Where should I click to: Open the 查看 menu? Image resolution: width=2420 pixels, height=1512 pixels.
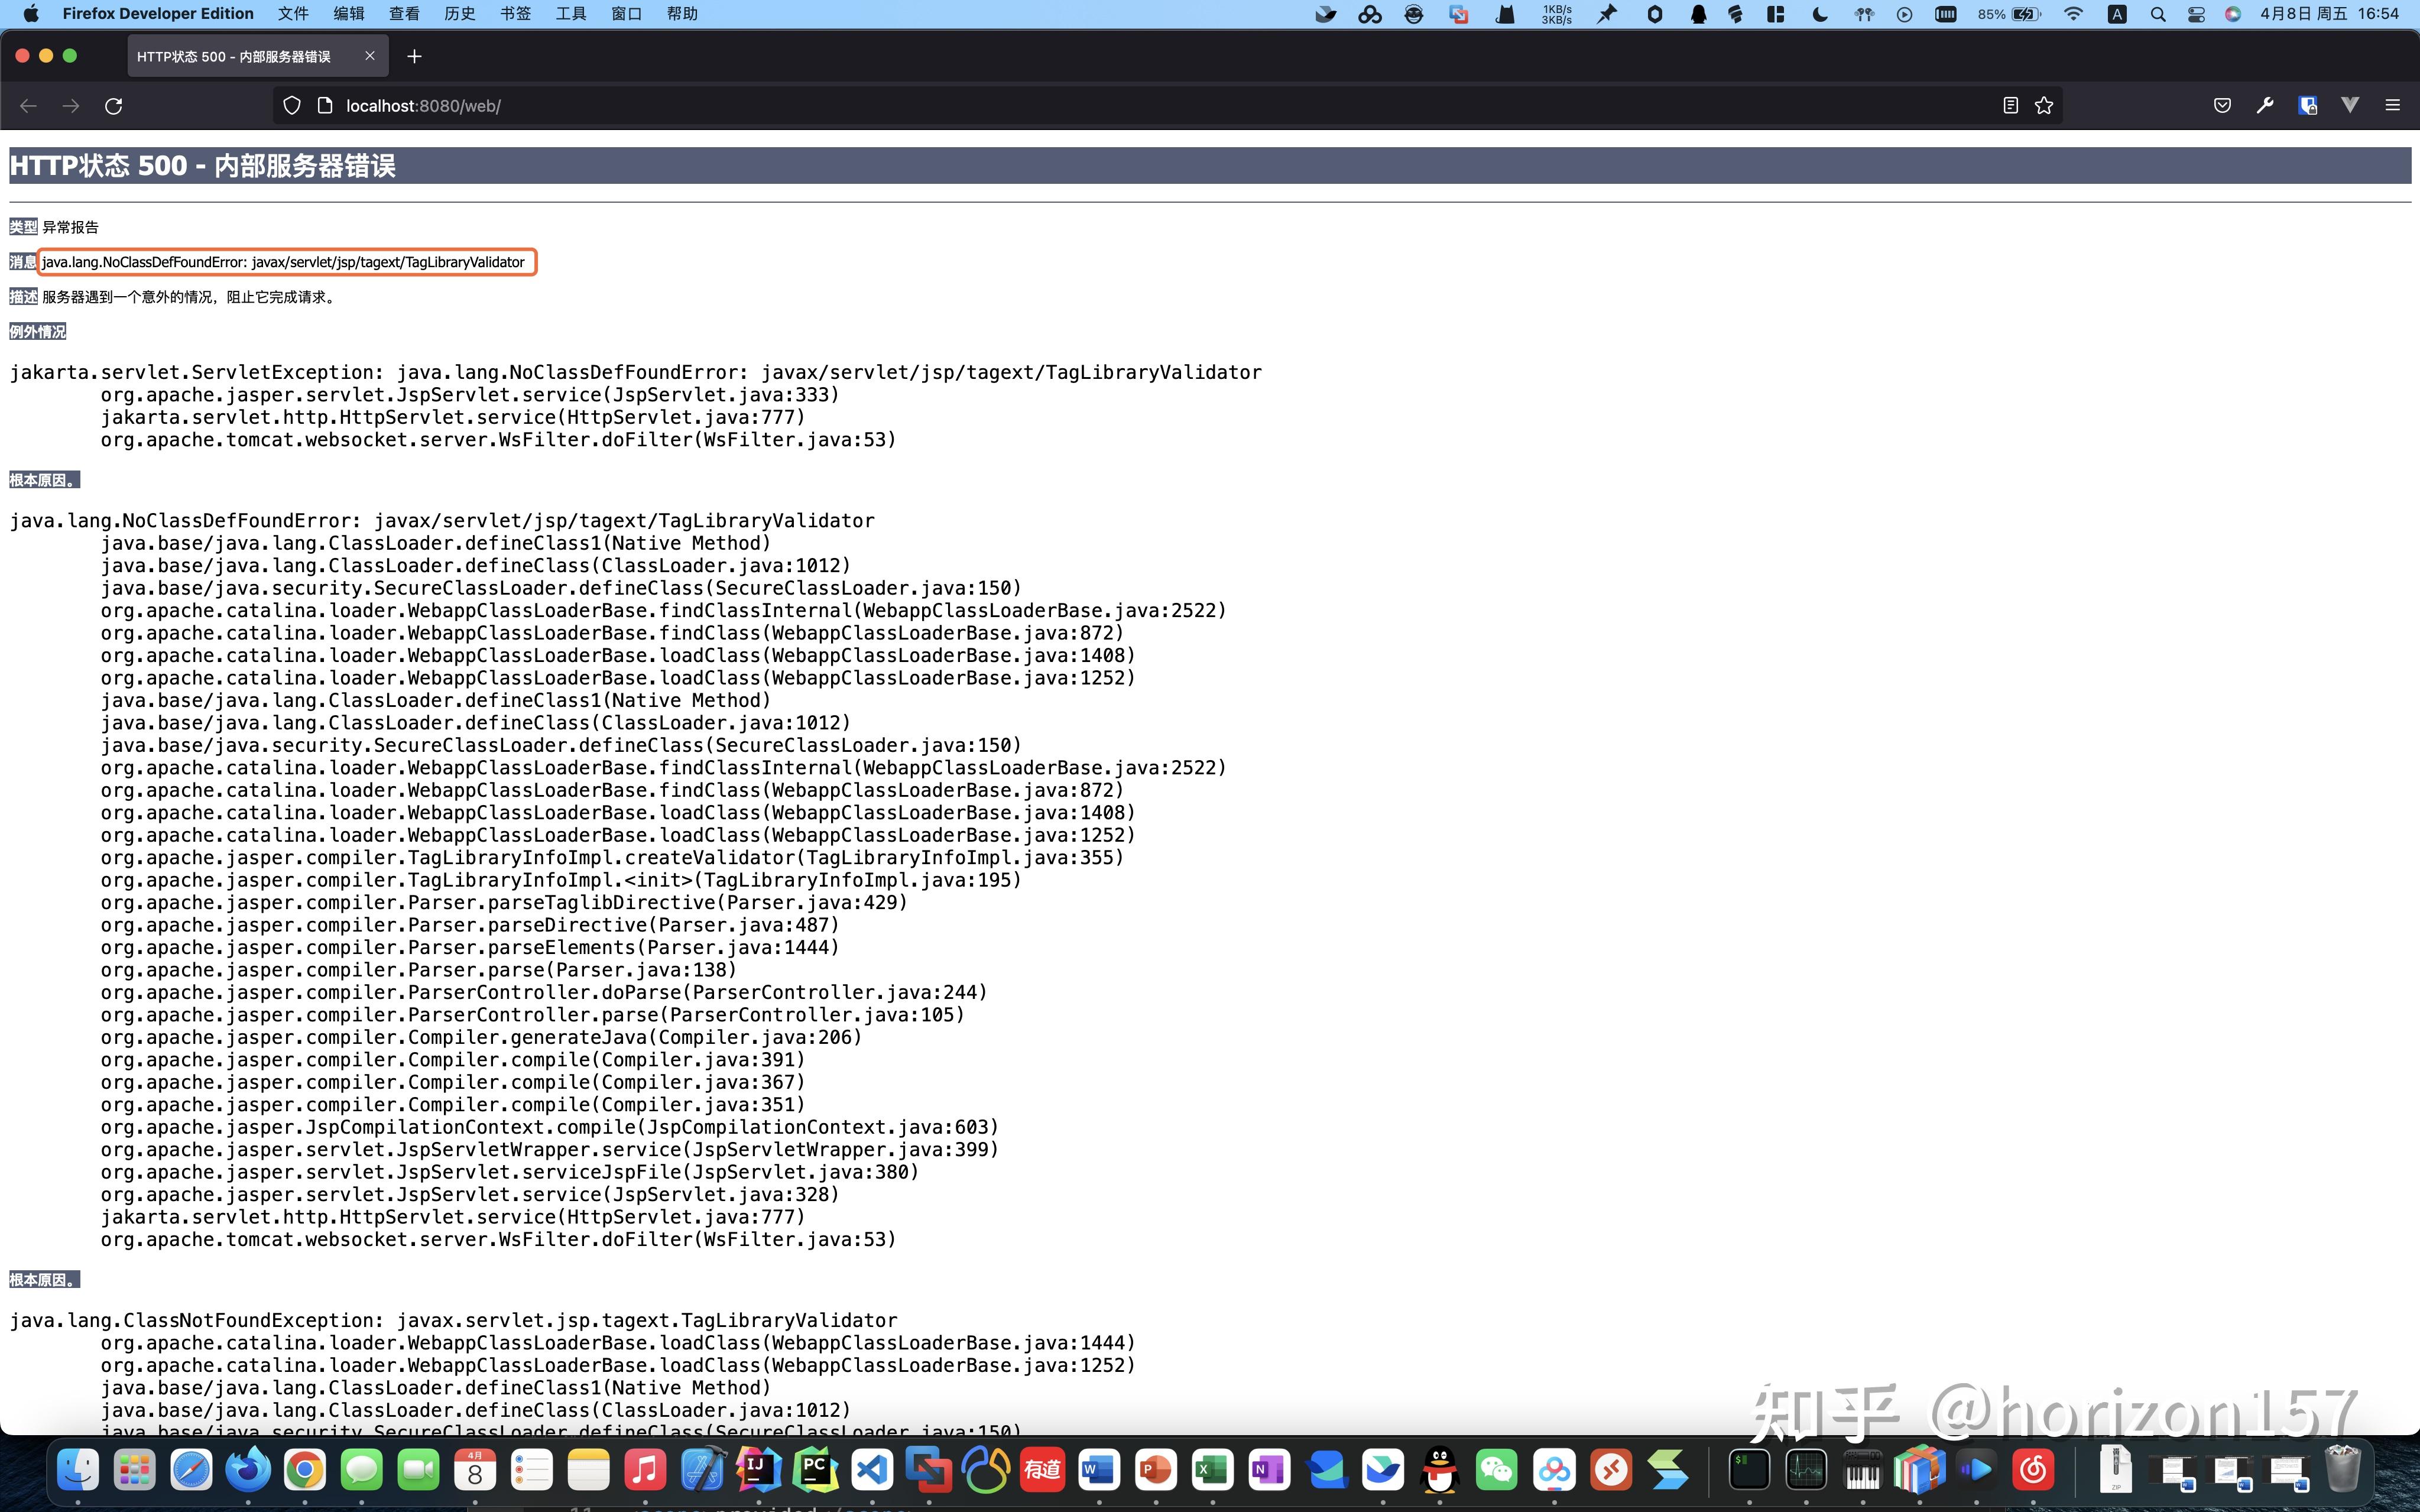tap(404, 14)
